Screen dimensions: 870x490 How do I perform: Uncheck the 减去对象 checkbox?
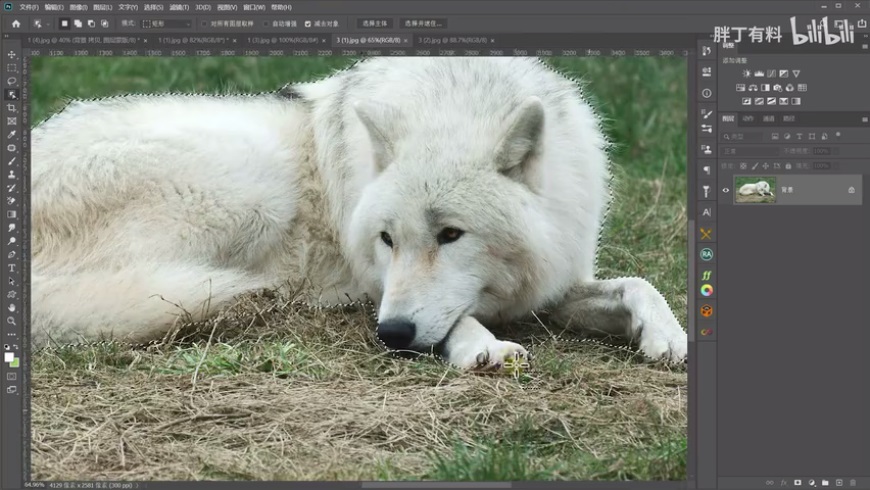click(308, 23)
